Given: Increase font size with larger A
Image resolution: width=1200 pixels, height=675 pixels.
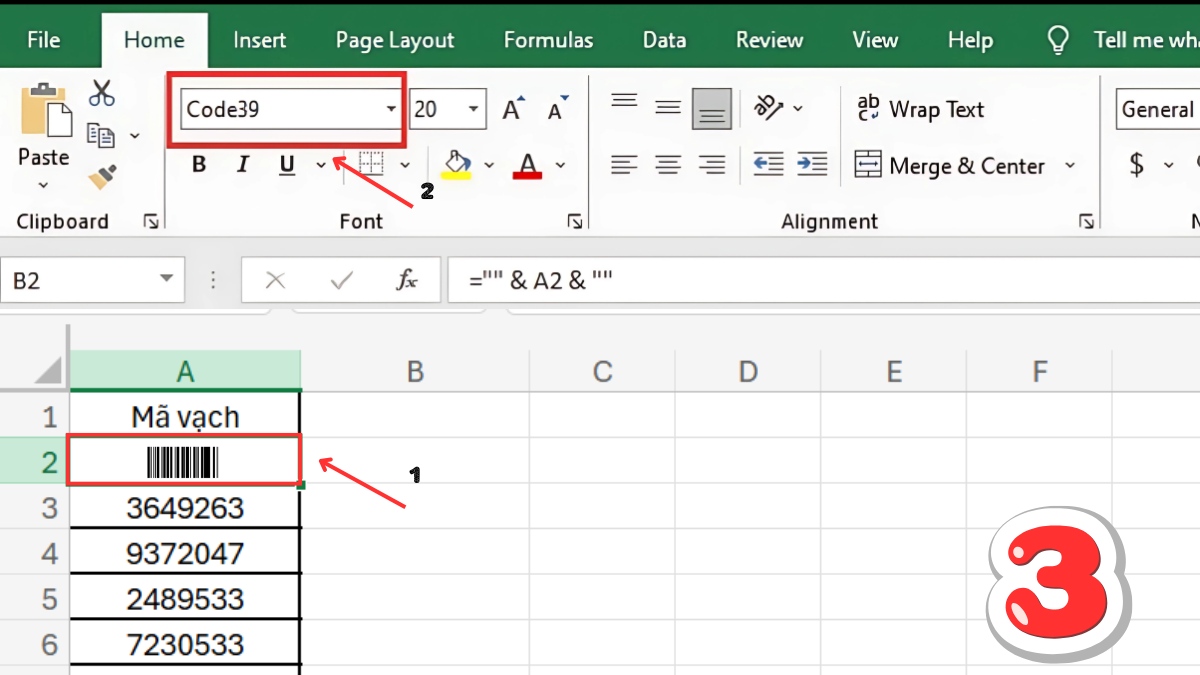Looking at the screenshot, I should click(513, 109).
